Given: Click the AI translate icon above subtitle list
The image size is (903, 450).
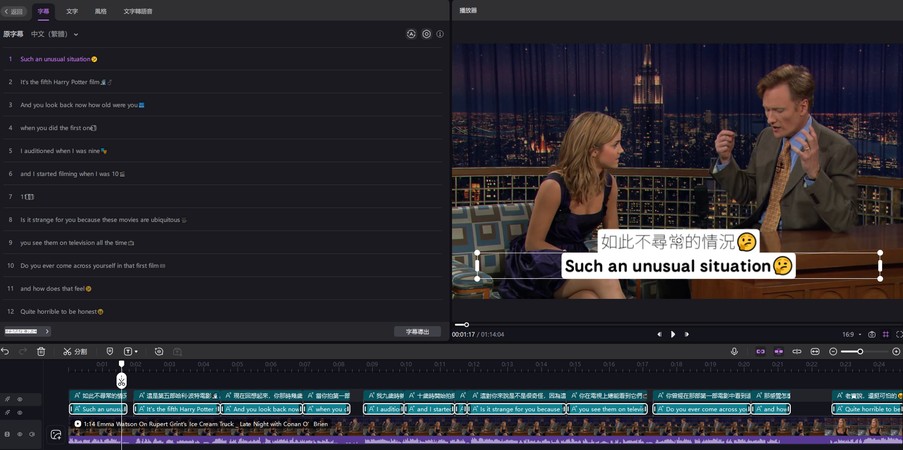Looking at the screenshot, I should [x=411, y=34].
